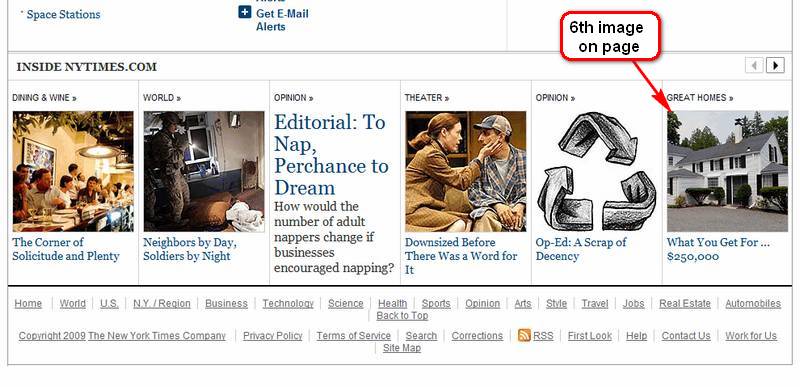
Task: Go to Arts in footer navigation
Action: 522,303
